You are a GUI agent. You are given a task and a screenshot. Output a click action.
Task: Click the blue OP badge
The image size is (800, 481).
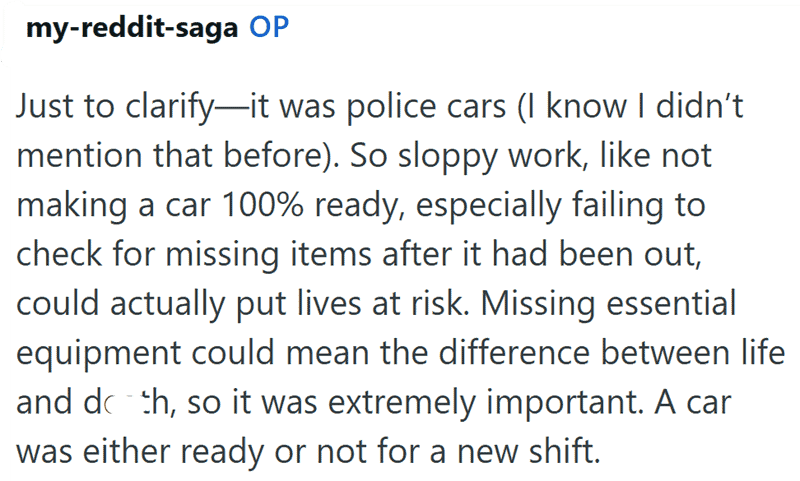269,27
